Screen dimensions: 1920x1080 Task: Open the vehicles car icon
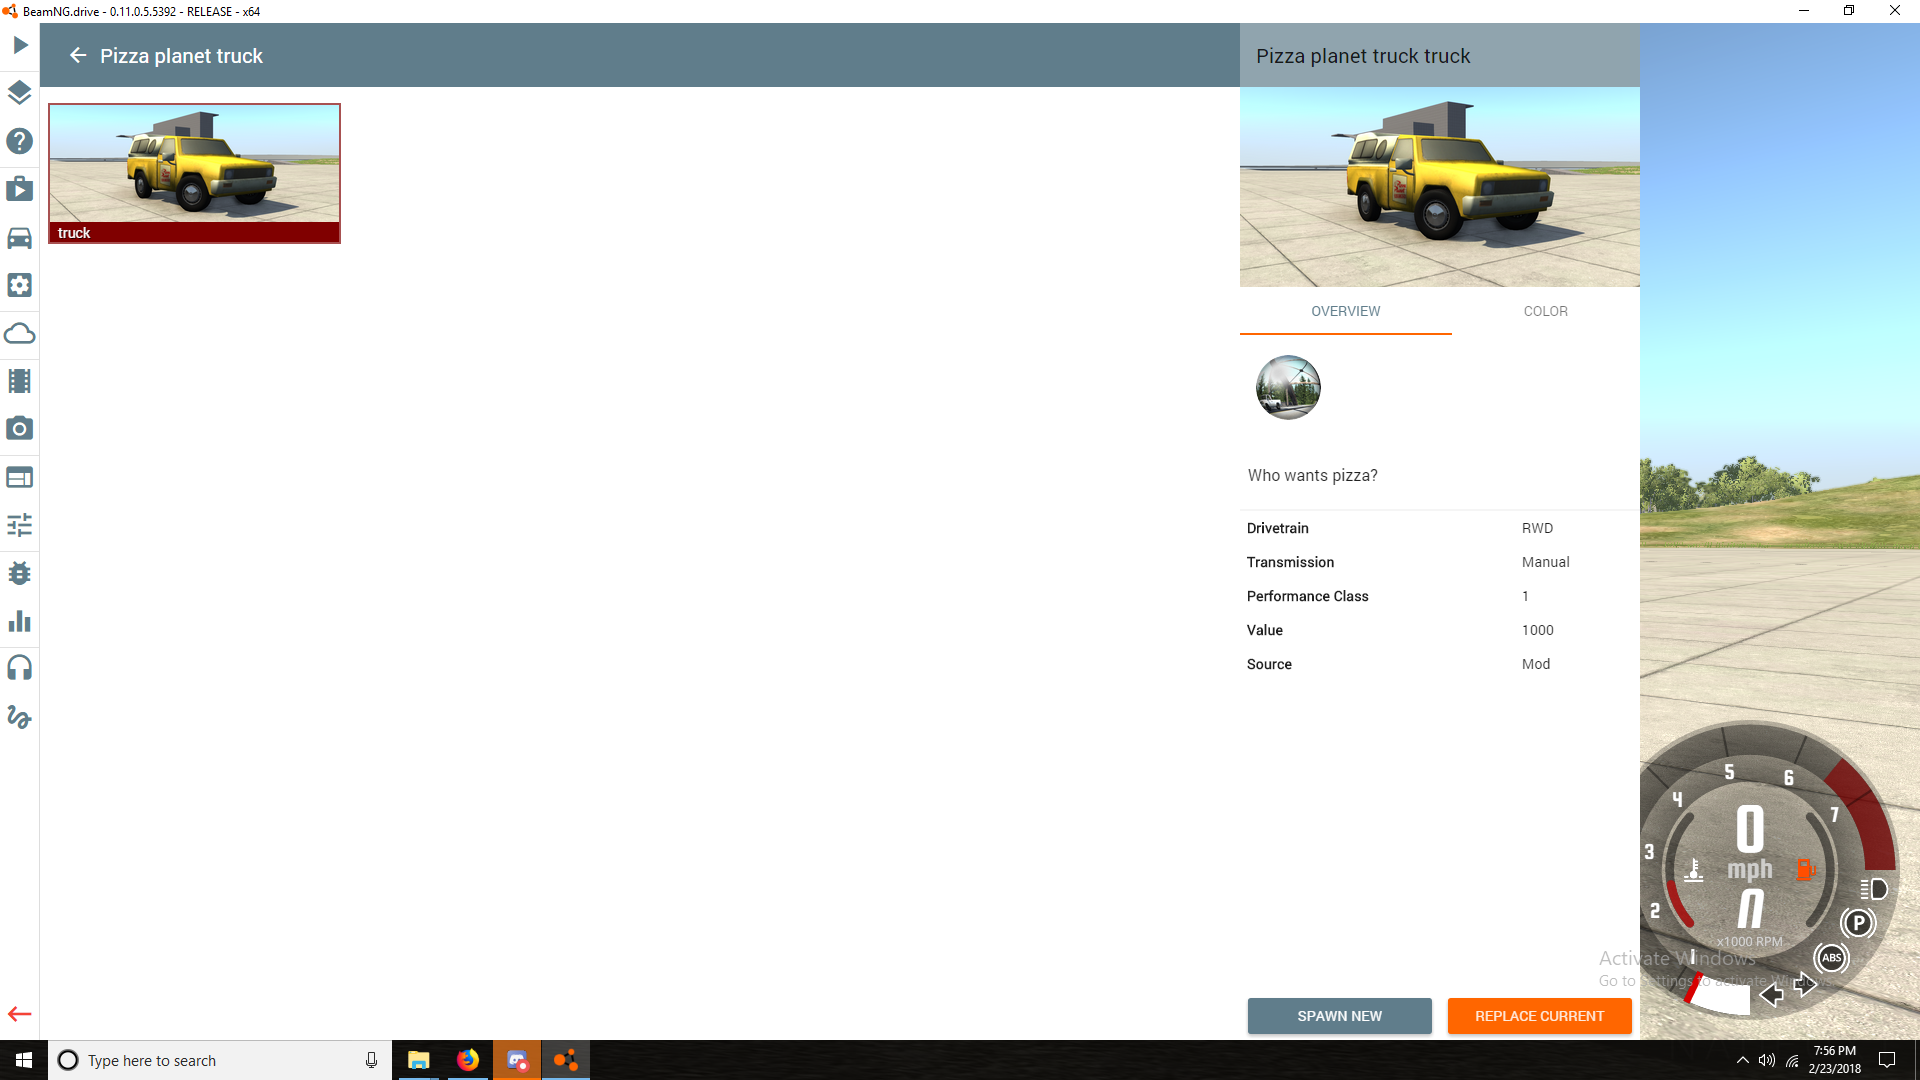[x=20, y=237]
